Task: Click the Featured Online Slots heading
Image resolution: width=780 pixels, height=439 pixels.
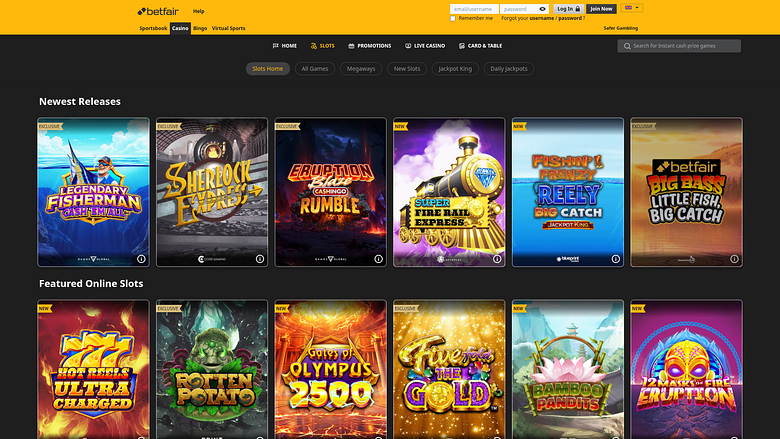Action: (x=91, y=283)
